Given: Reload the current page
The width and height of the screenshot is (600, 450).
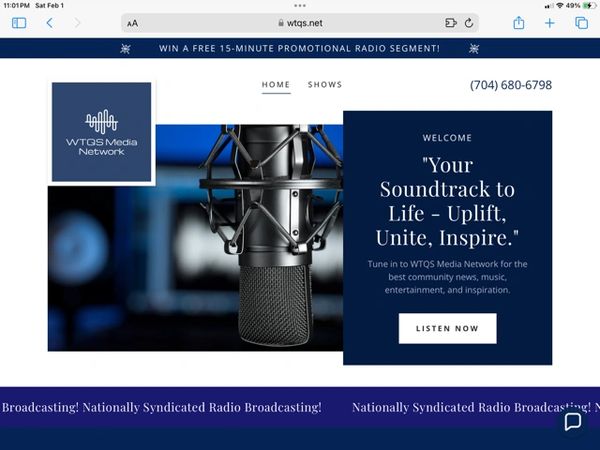Looking at the screenshot, I should pos(469,23).
